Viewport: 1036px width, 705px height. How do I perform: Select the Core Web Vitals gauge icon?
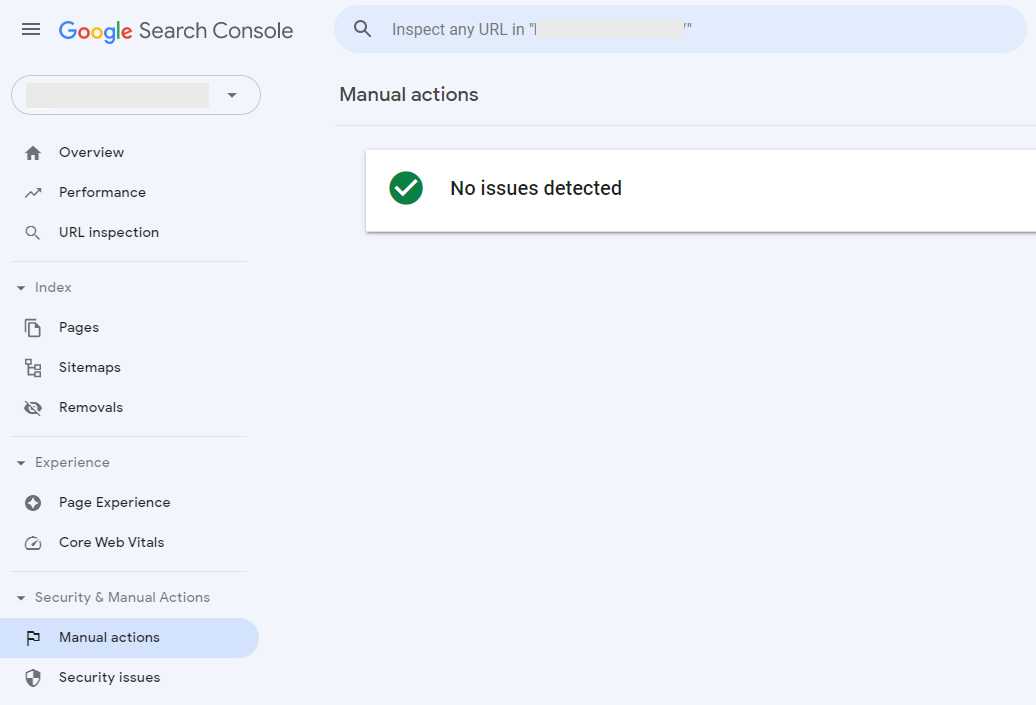[x=33, y=542]
